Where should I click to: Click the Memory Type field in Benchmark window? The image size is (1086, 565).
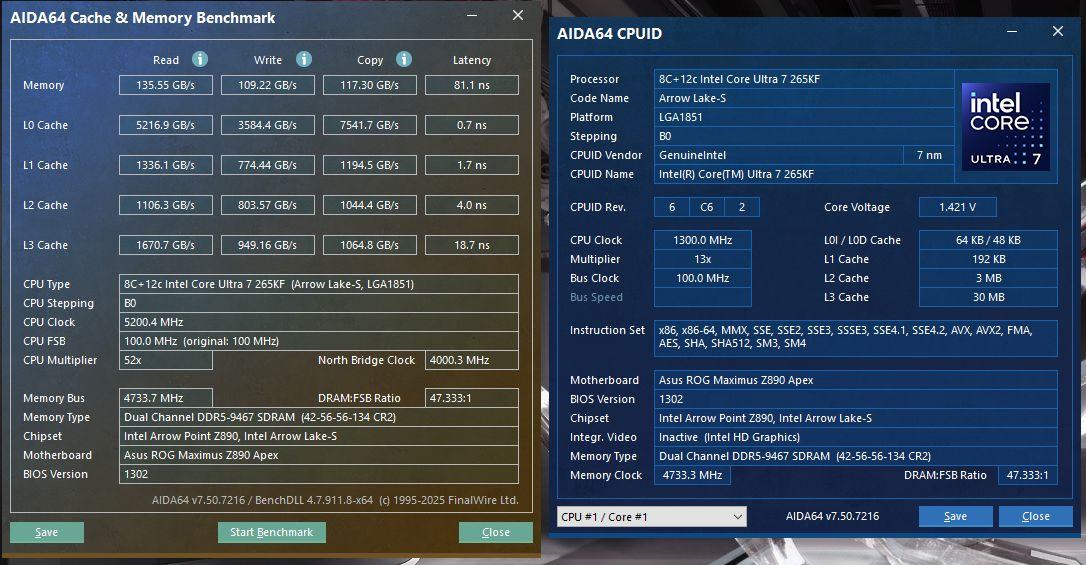[319, 418]
